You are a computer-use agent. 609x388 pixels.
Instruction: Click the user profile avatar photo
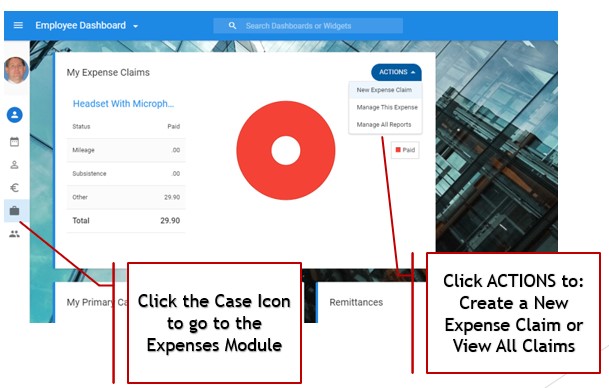tap(16, 70)
